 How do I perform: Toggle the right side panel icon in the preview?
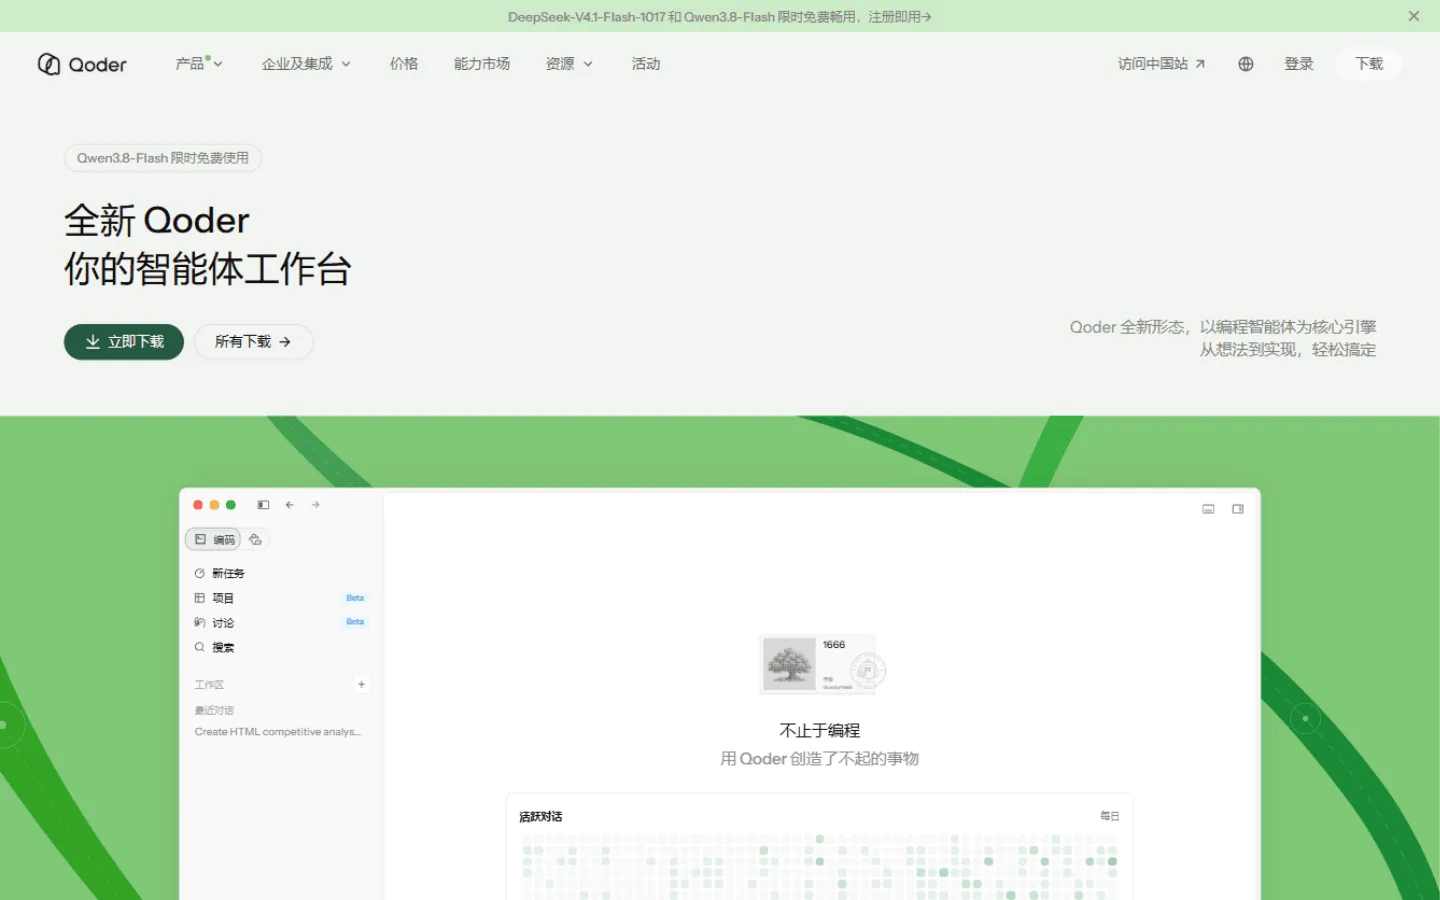coord(1238,509)
